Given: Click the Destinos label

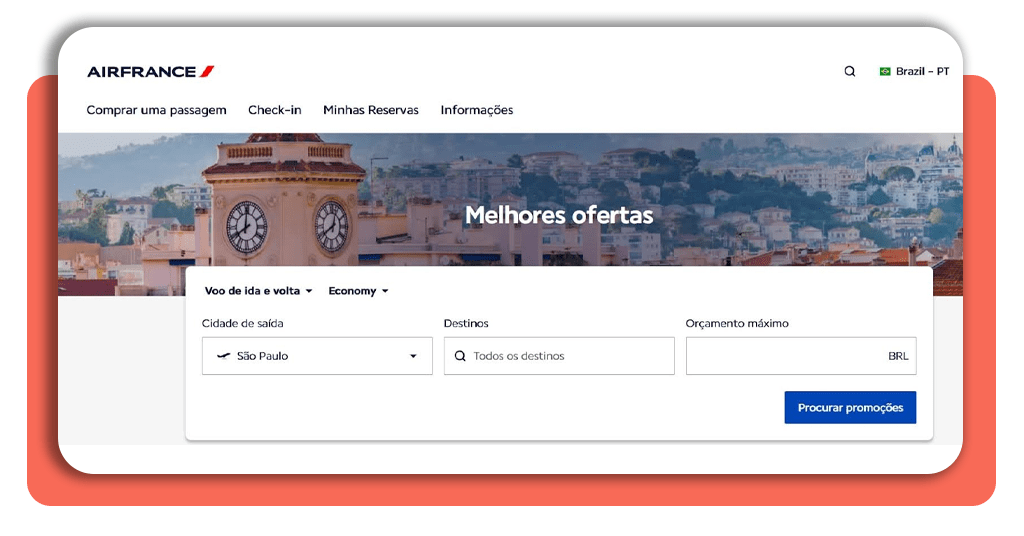Looking at the screenshot, I should click(466, 323).
